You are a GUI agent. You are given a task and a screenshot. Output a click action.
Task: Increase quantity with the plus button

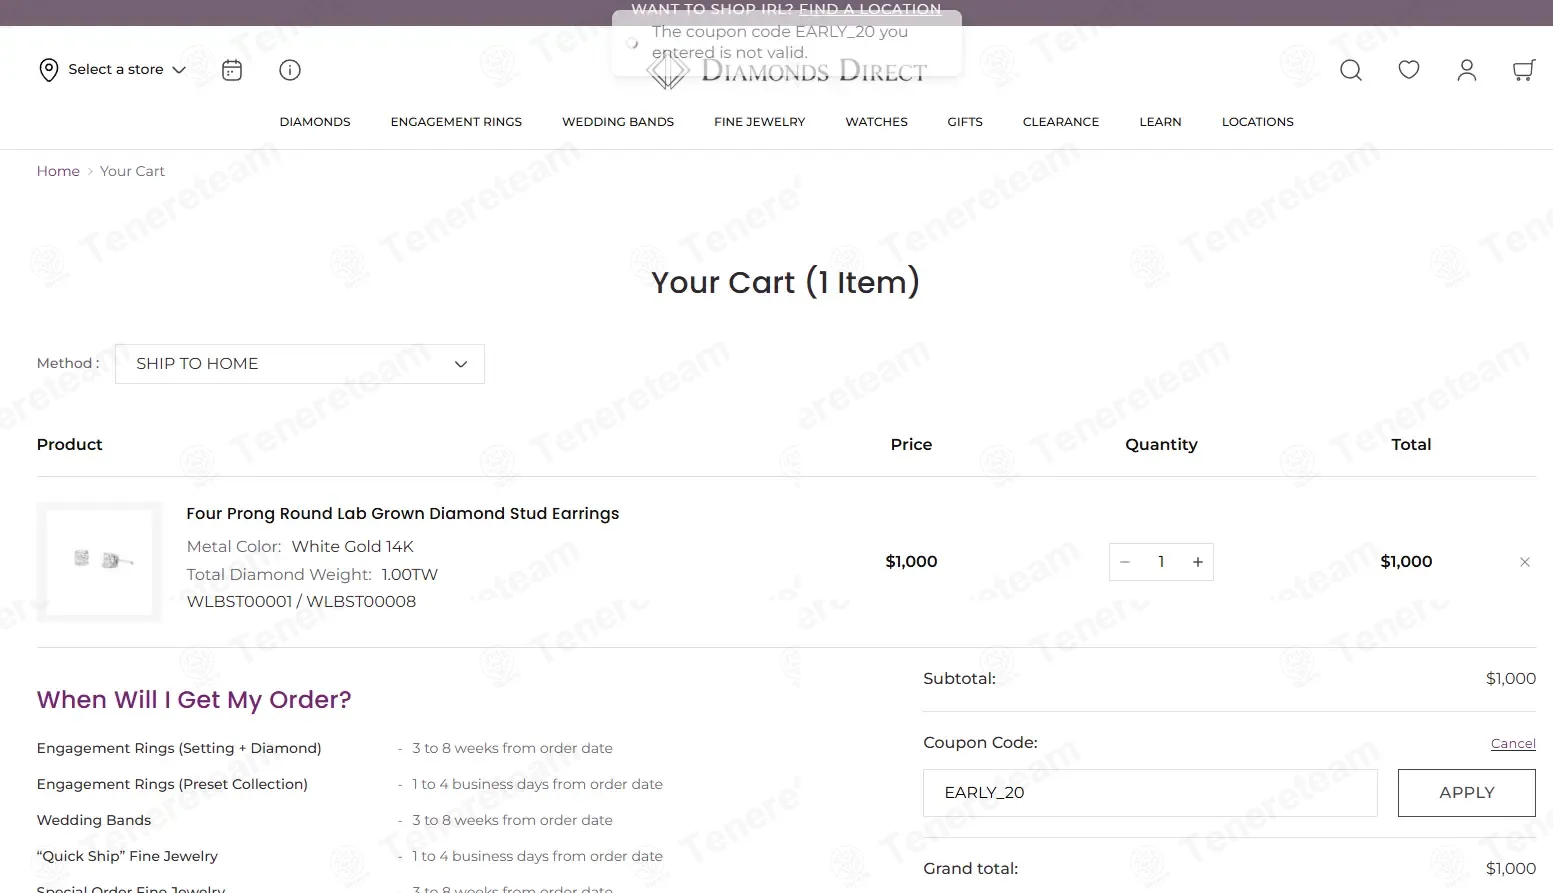click(x=1198, y=562)
